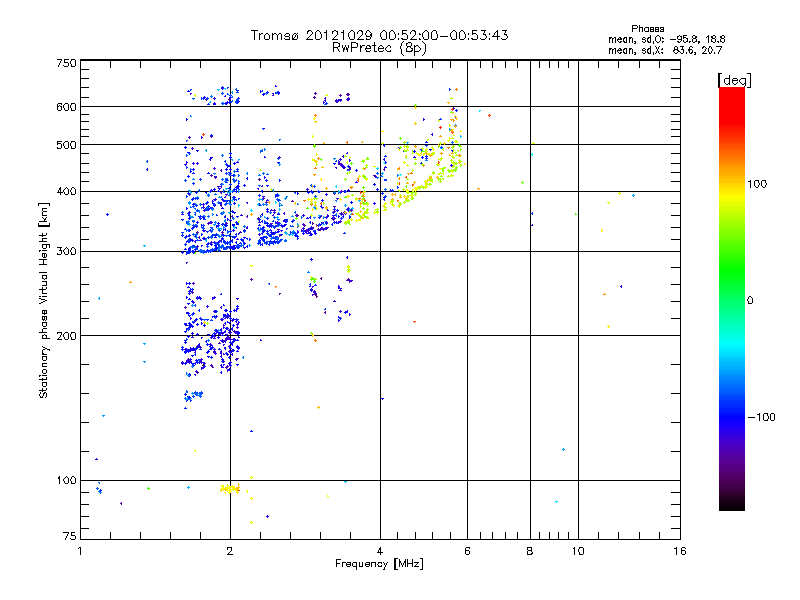
Task: Click the 'mean, sd,O: -95.8, 18.8' text
Action: tap(666, 39)
